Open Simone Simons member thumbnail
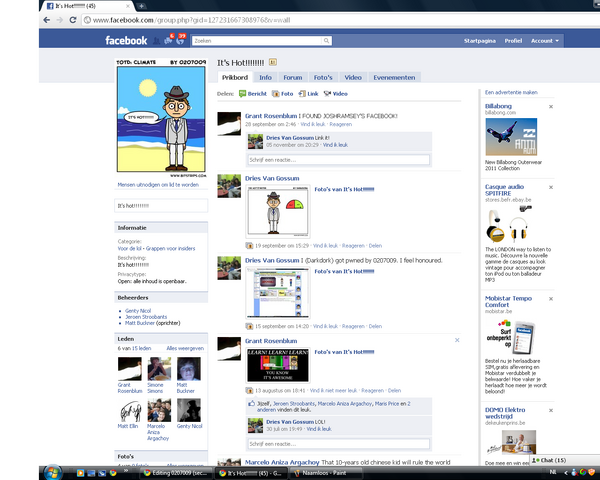Image resolution: width=600 pixels, height=480 pixels. click(x=159, y=369)
